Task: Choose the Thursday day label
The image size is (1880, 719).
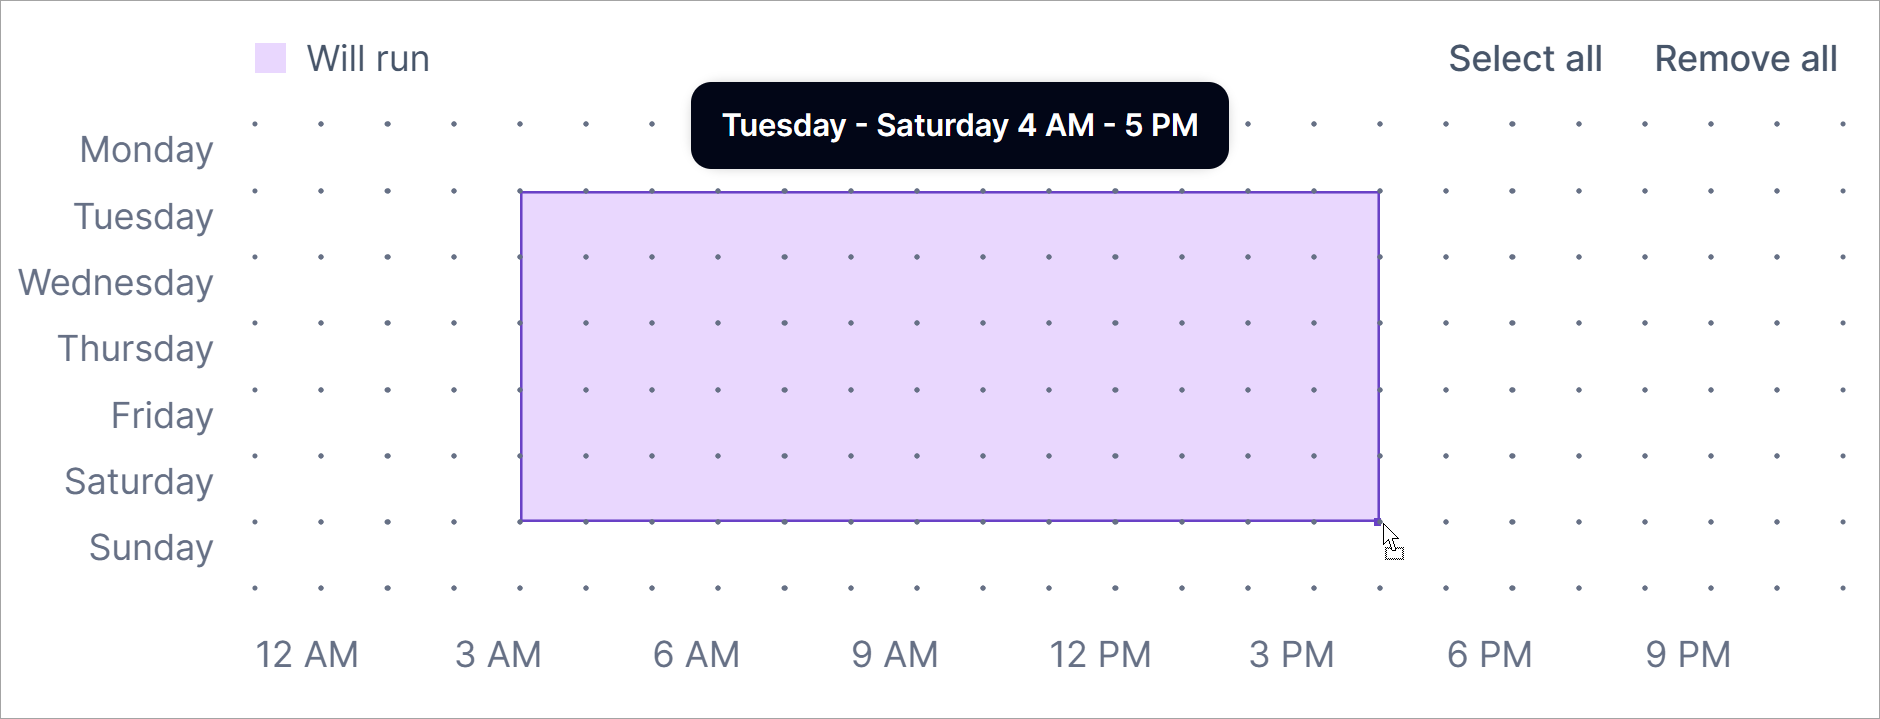Action: coord(135,349)
